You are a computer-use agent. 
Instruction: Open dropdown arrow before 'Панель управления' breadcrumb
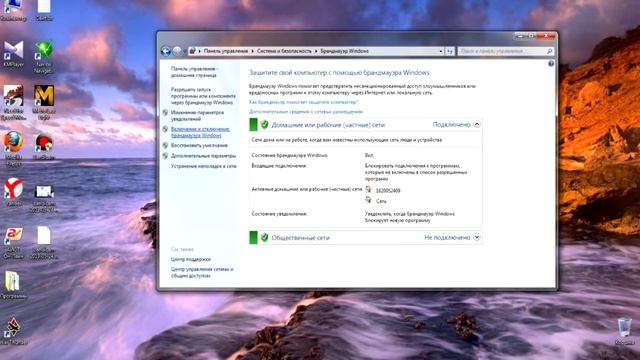tap(200, 51)
